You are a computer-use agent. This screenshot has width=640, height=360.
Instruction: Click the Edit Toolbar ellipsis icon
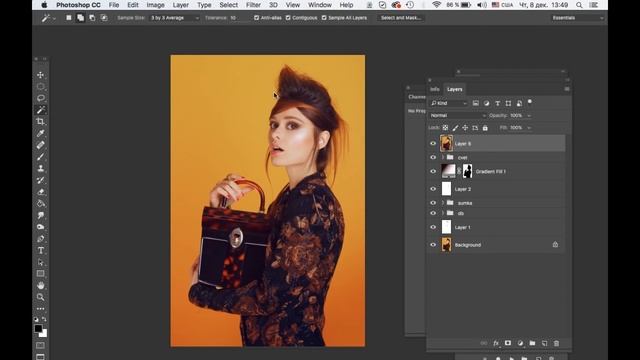tap(40, 309)
